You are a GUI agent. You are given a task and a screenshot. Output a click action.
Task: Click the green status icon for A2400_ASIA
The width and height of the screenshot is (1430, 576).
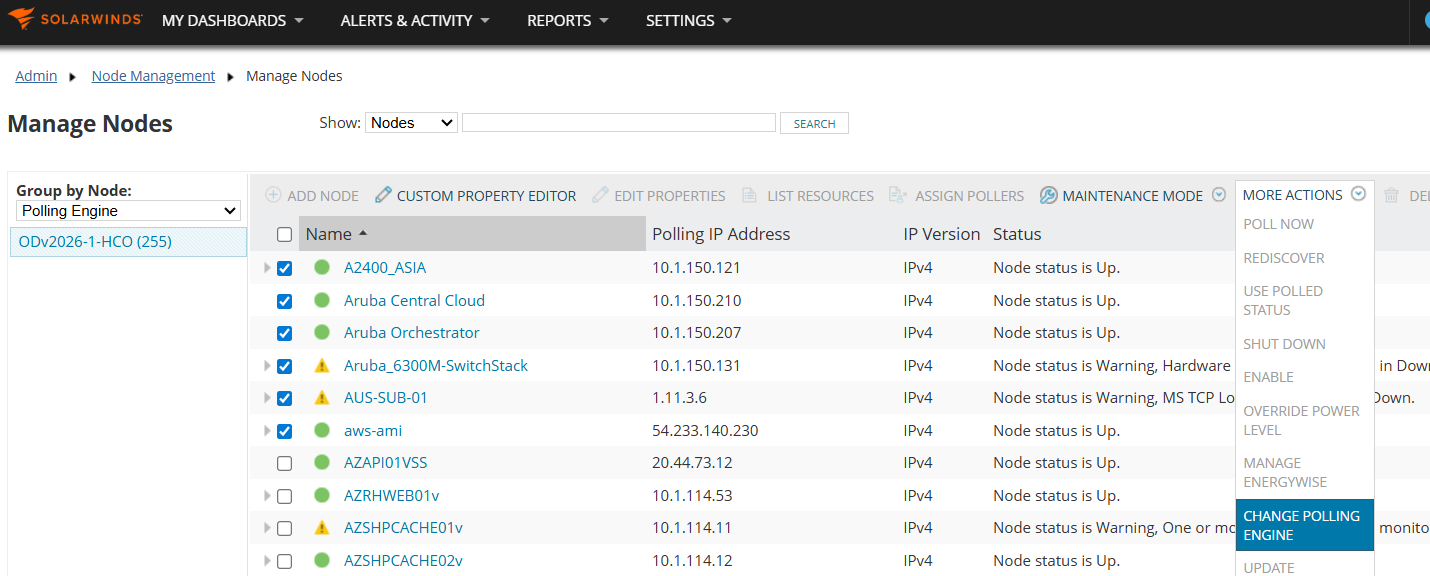click(322, 267)
